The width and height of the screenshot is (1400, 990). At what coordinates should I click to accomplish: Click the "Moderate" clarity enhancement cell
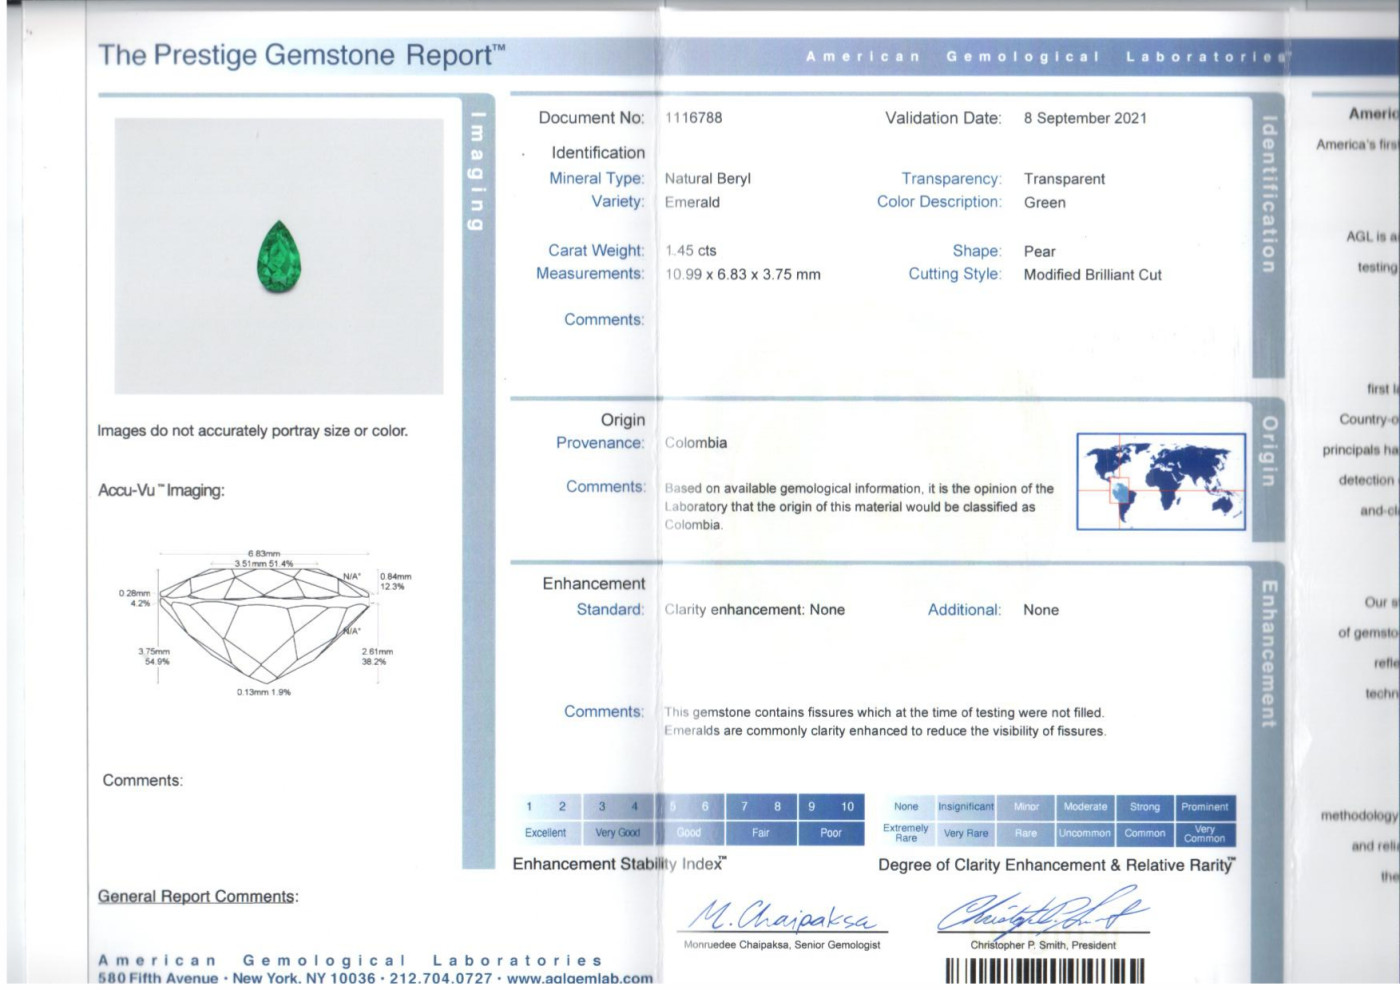1086,807
